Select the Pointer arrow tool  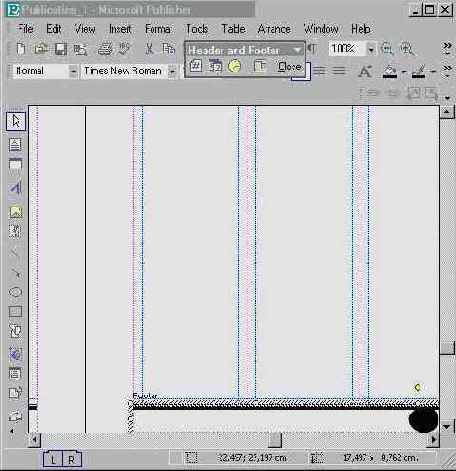pyautogui.click(x=16, y=121)
